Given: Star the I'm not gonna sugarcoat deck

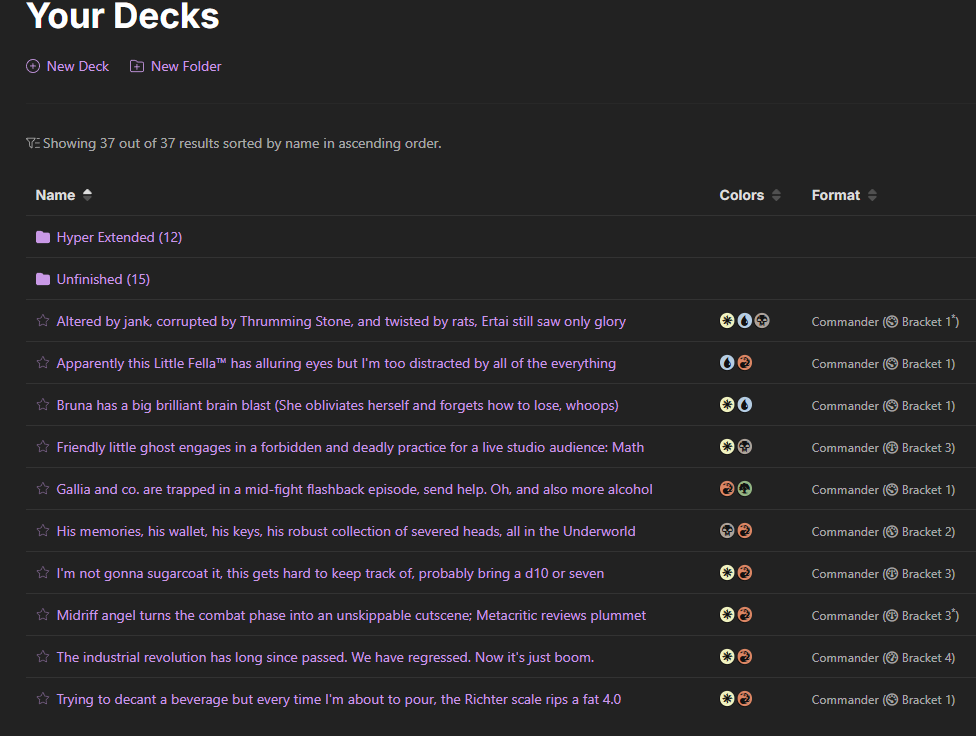Looking at the screenshot, I should [43, 573].
